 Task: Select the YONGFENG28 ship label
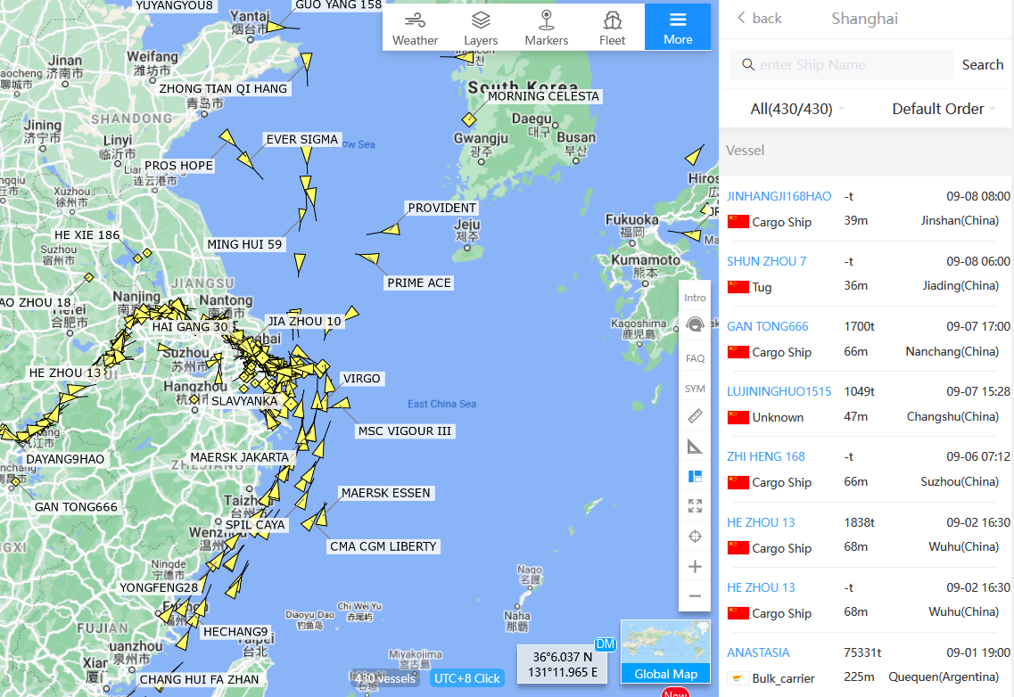pos(158,587)
